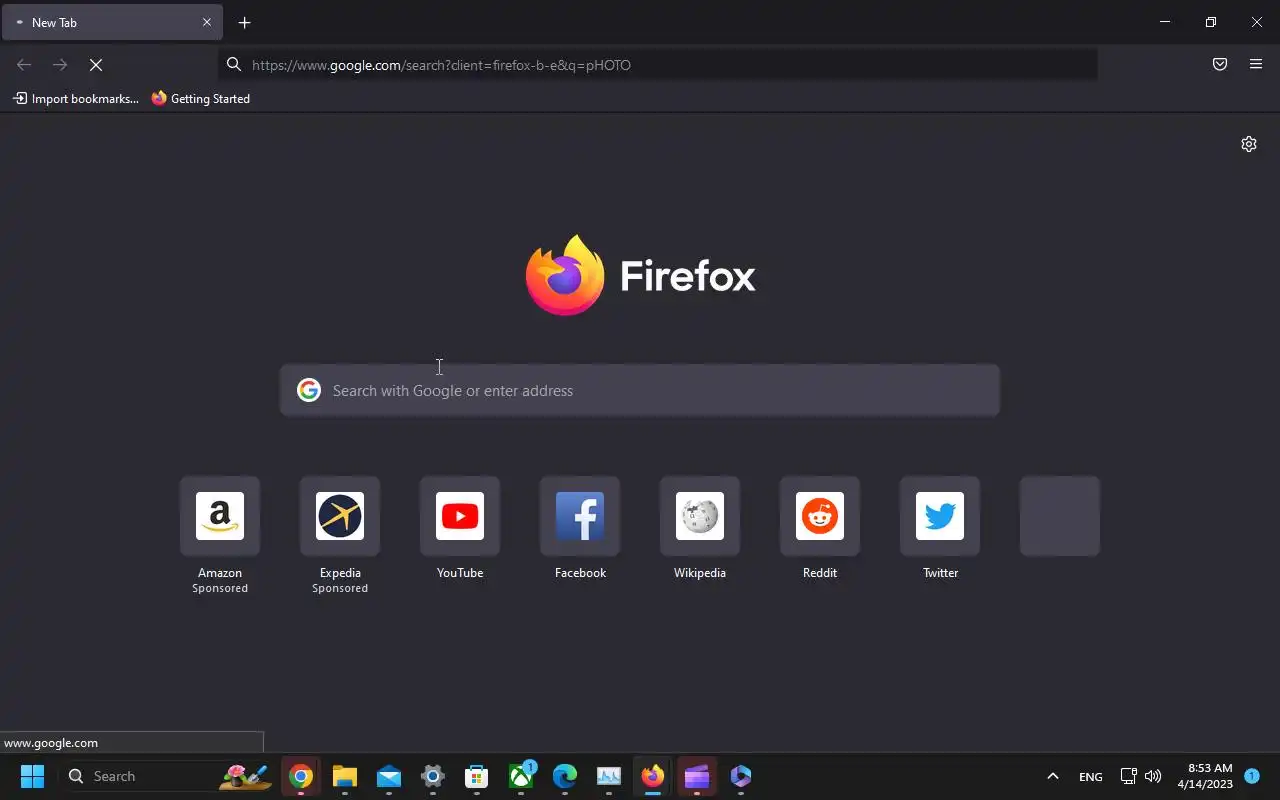Open Microsoft Edge from taskbar
Viewport: 1280px width, 800px height.
[565, 776]
